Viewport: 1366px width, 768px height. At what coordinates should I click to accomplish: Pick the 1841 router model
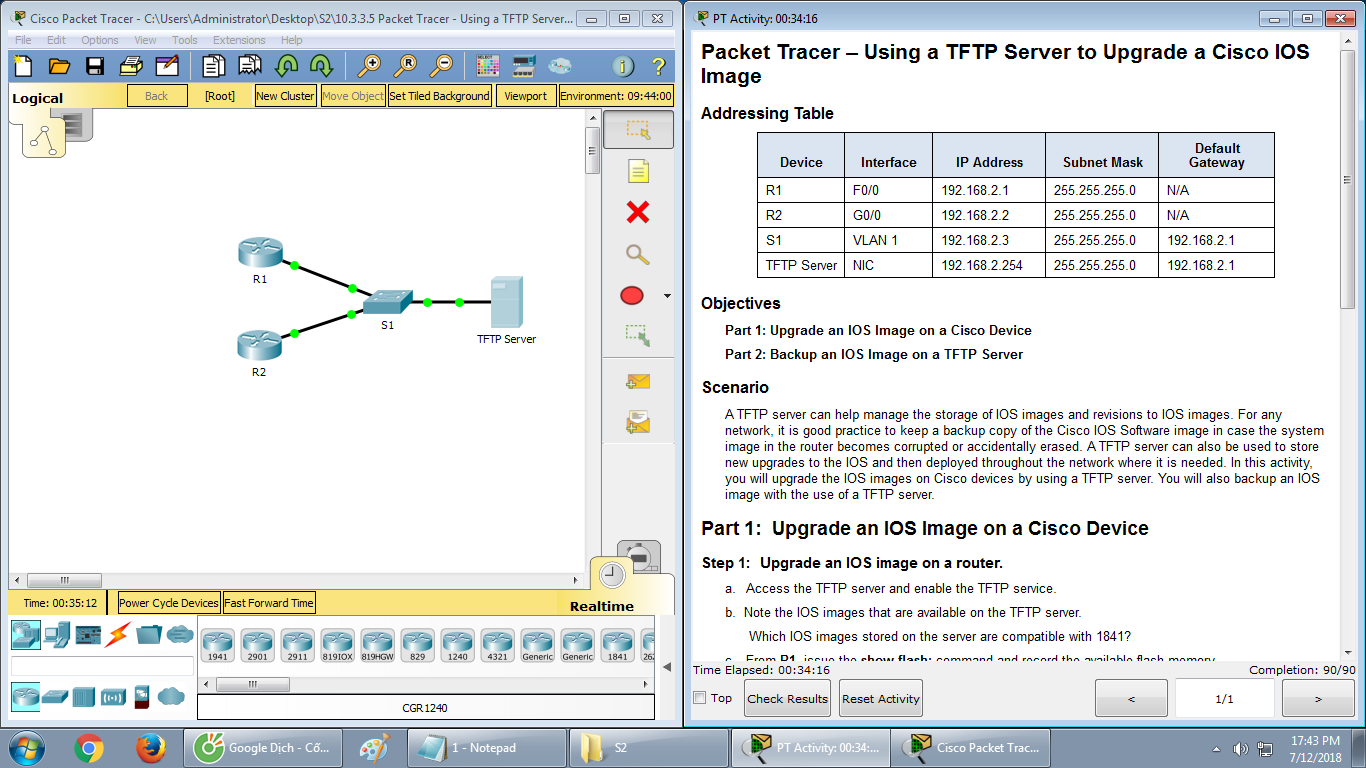click(617, 646)
